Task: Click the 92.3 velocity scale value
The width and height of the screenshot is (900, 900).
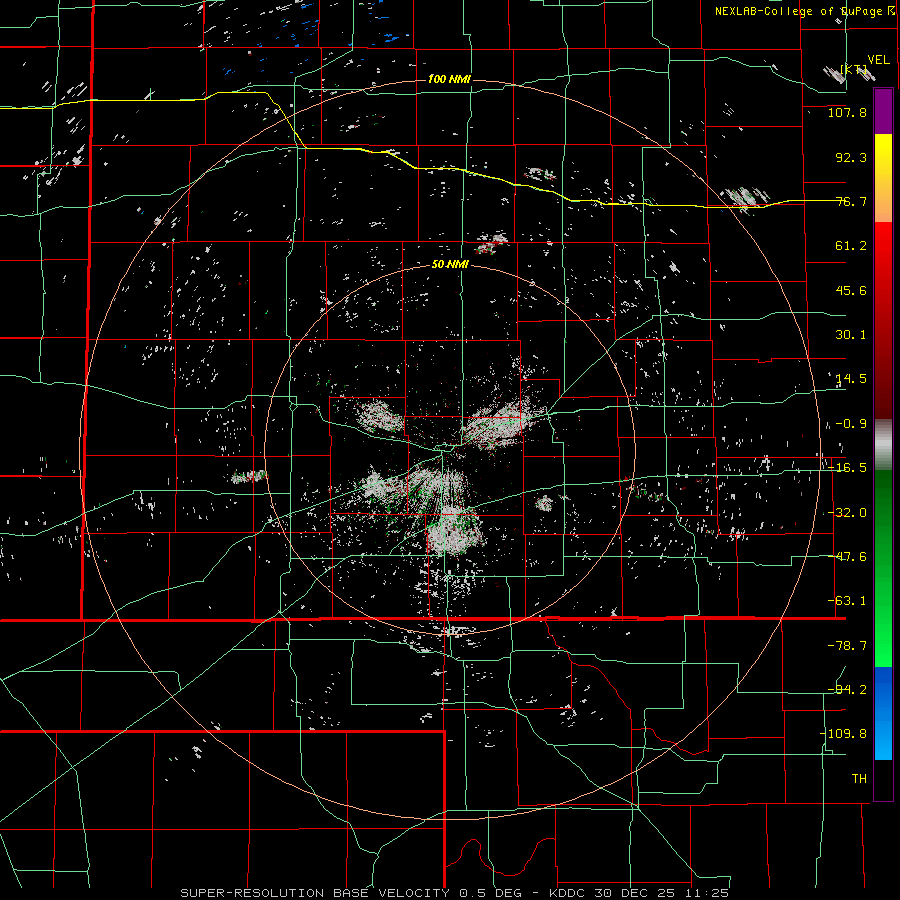Action: tap(851, 157)
